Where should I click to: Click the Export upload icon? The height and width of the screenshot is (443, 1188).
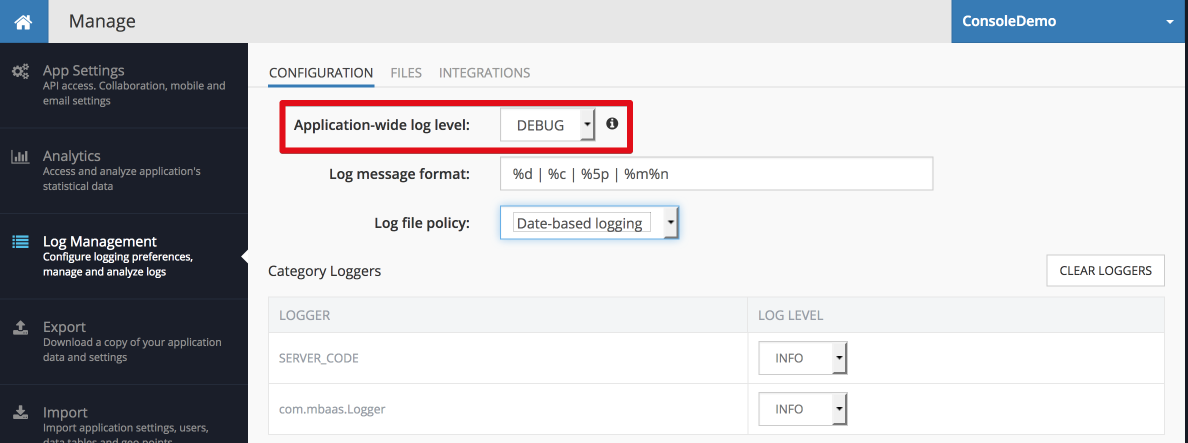click(21, 327)
